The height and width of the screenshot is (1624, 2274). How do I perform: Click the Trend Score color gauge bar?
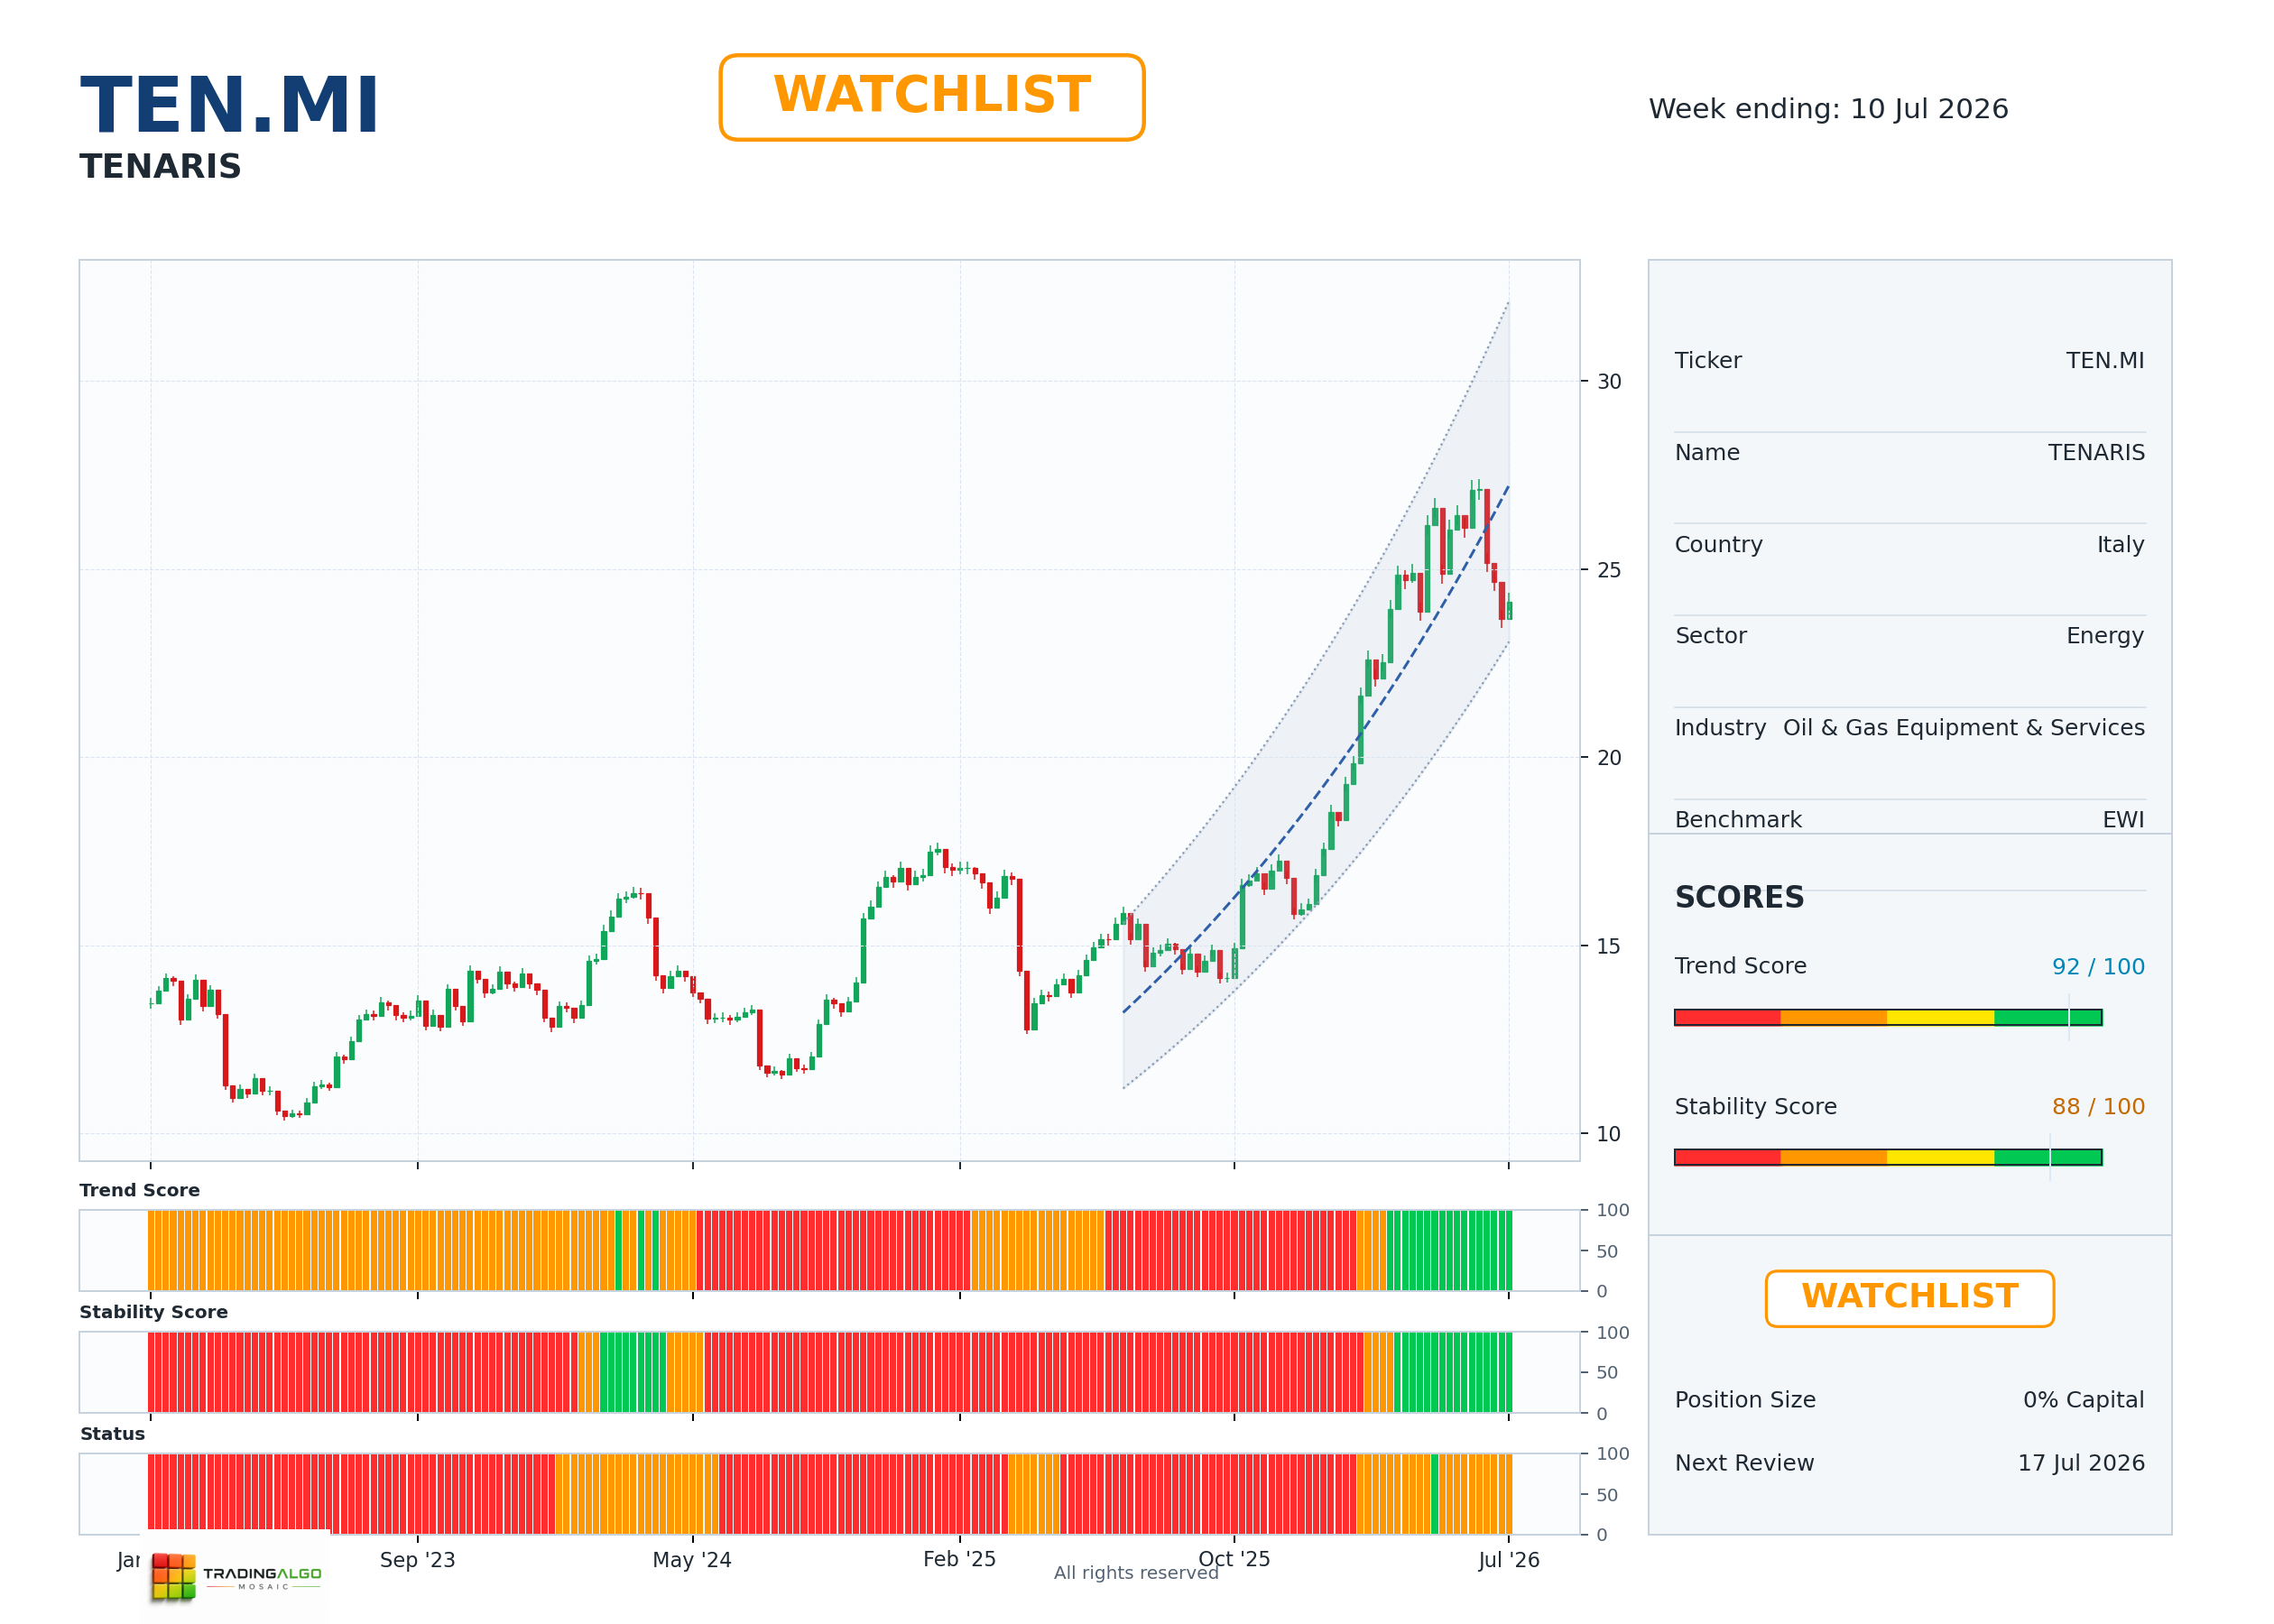(1888, 1017)
